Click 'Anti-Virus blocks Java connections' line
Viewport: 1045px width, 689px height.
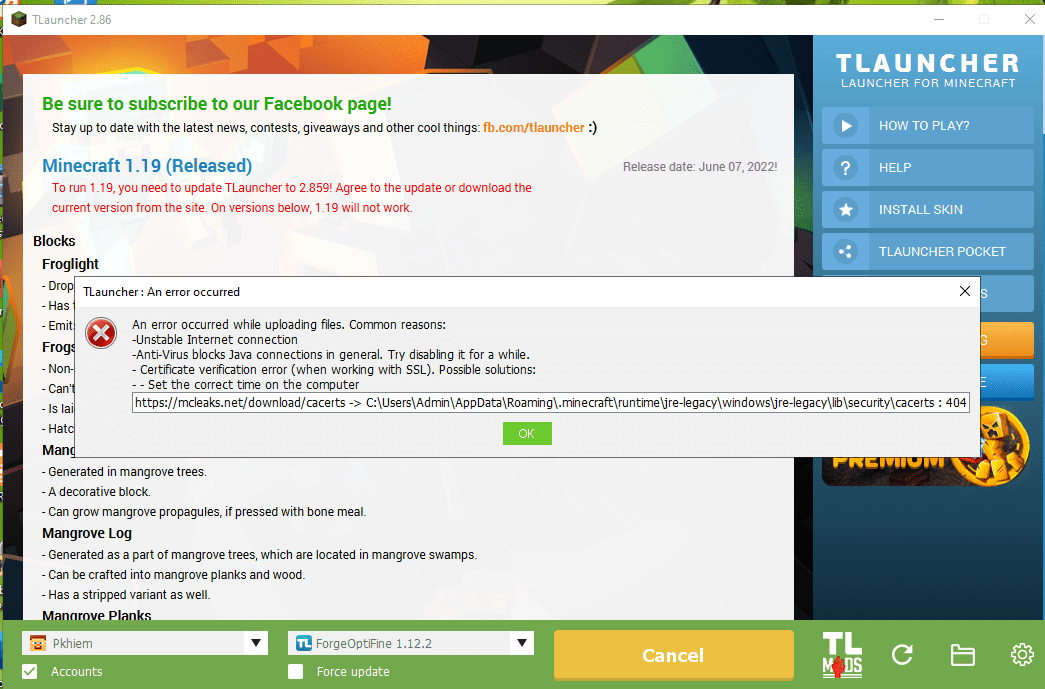[331, 354]
